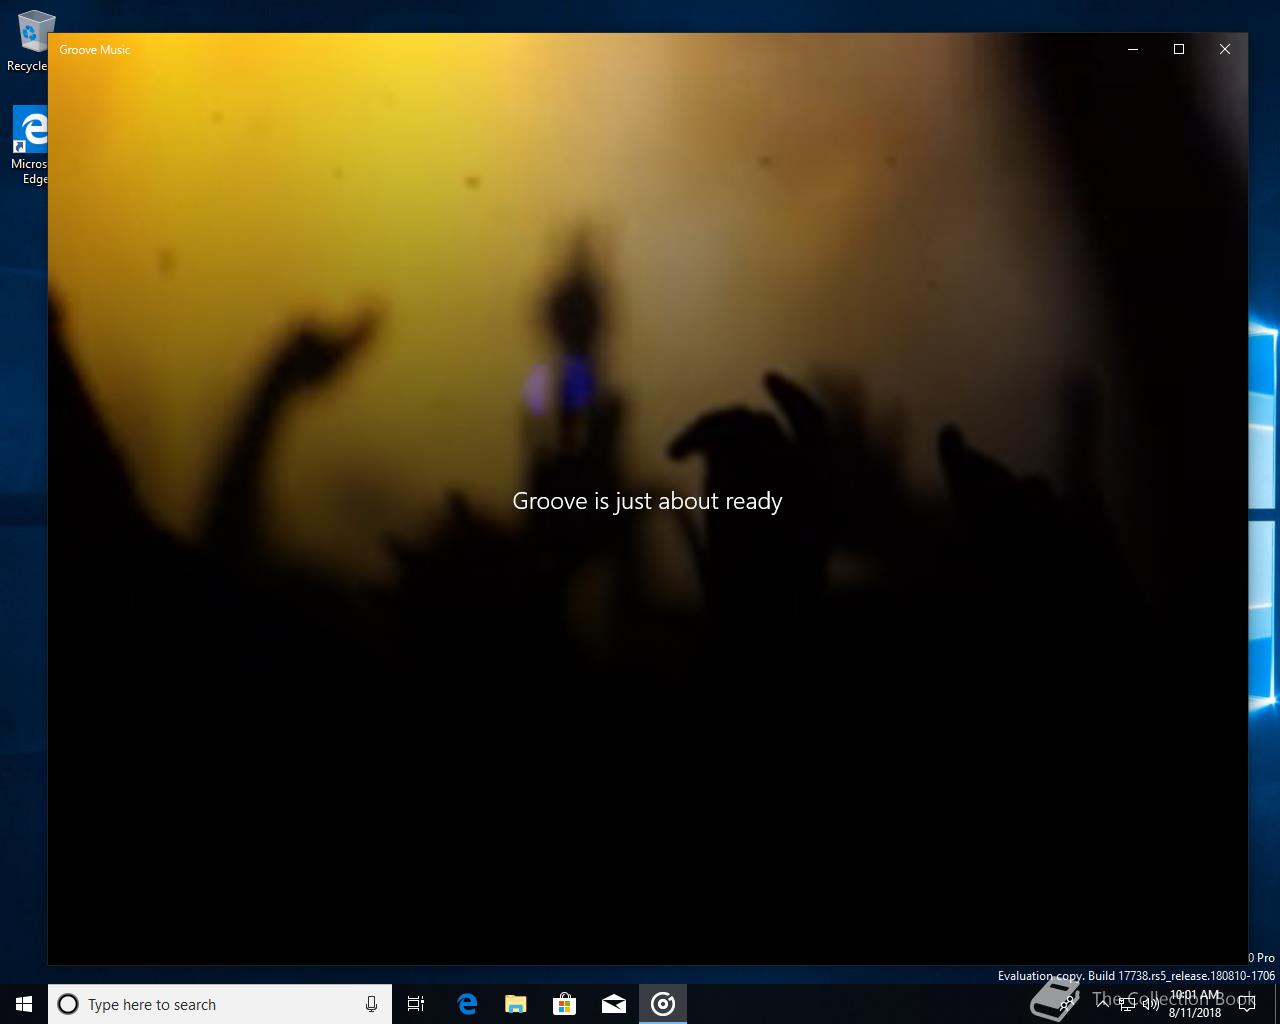Maximize the Groove Music window
The width and height of the screenshot is (1280, 1024).
pos(1179,49)
